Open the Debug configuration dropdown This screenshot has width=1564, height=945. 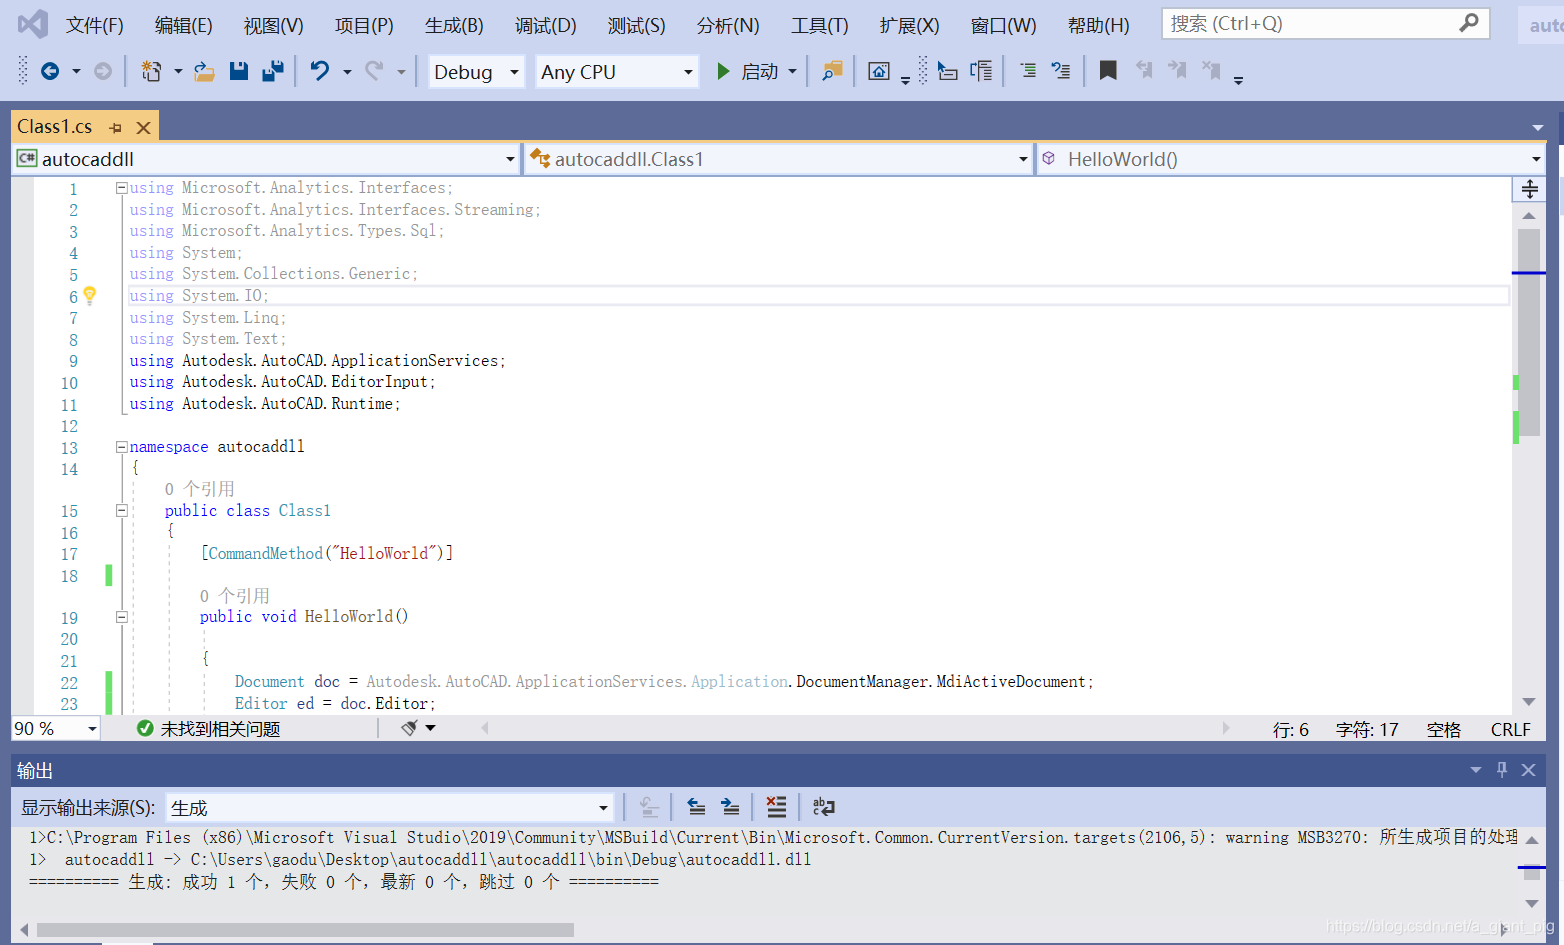[476, 72]
